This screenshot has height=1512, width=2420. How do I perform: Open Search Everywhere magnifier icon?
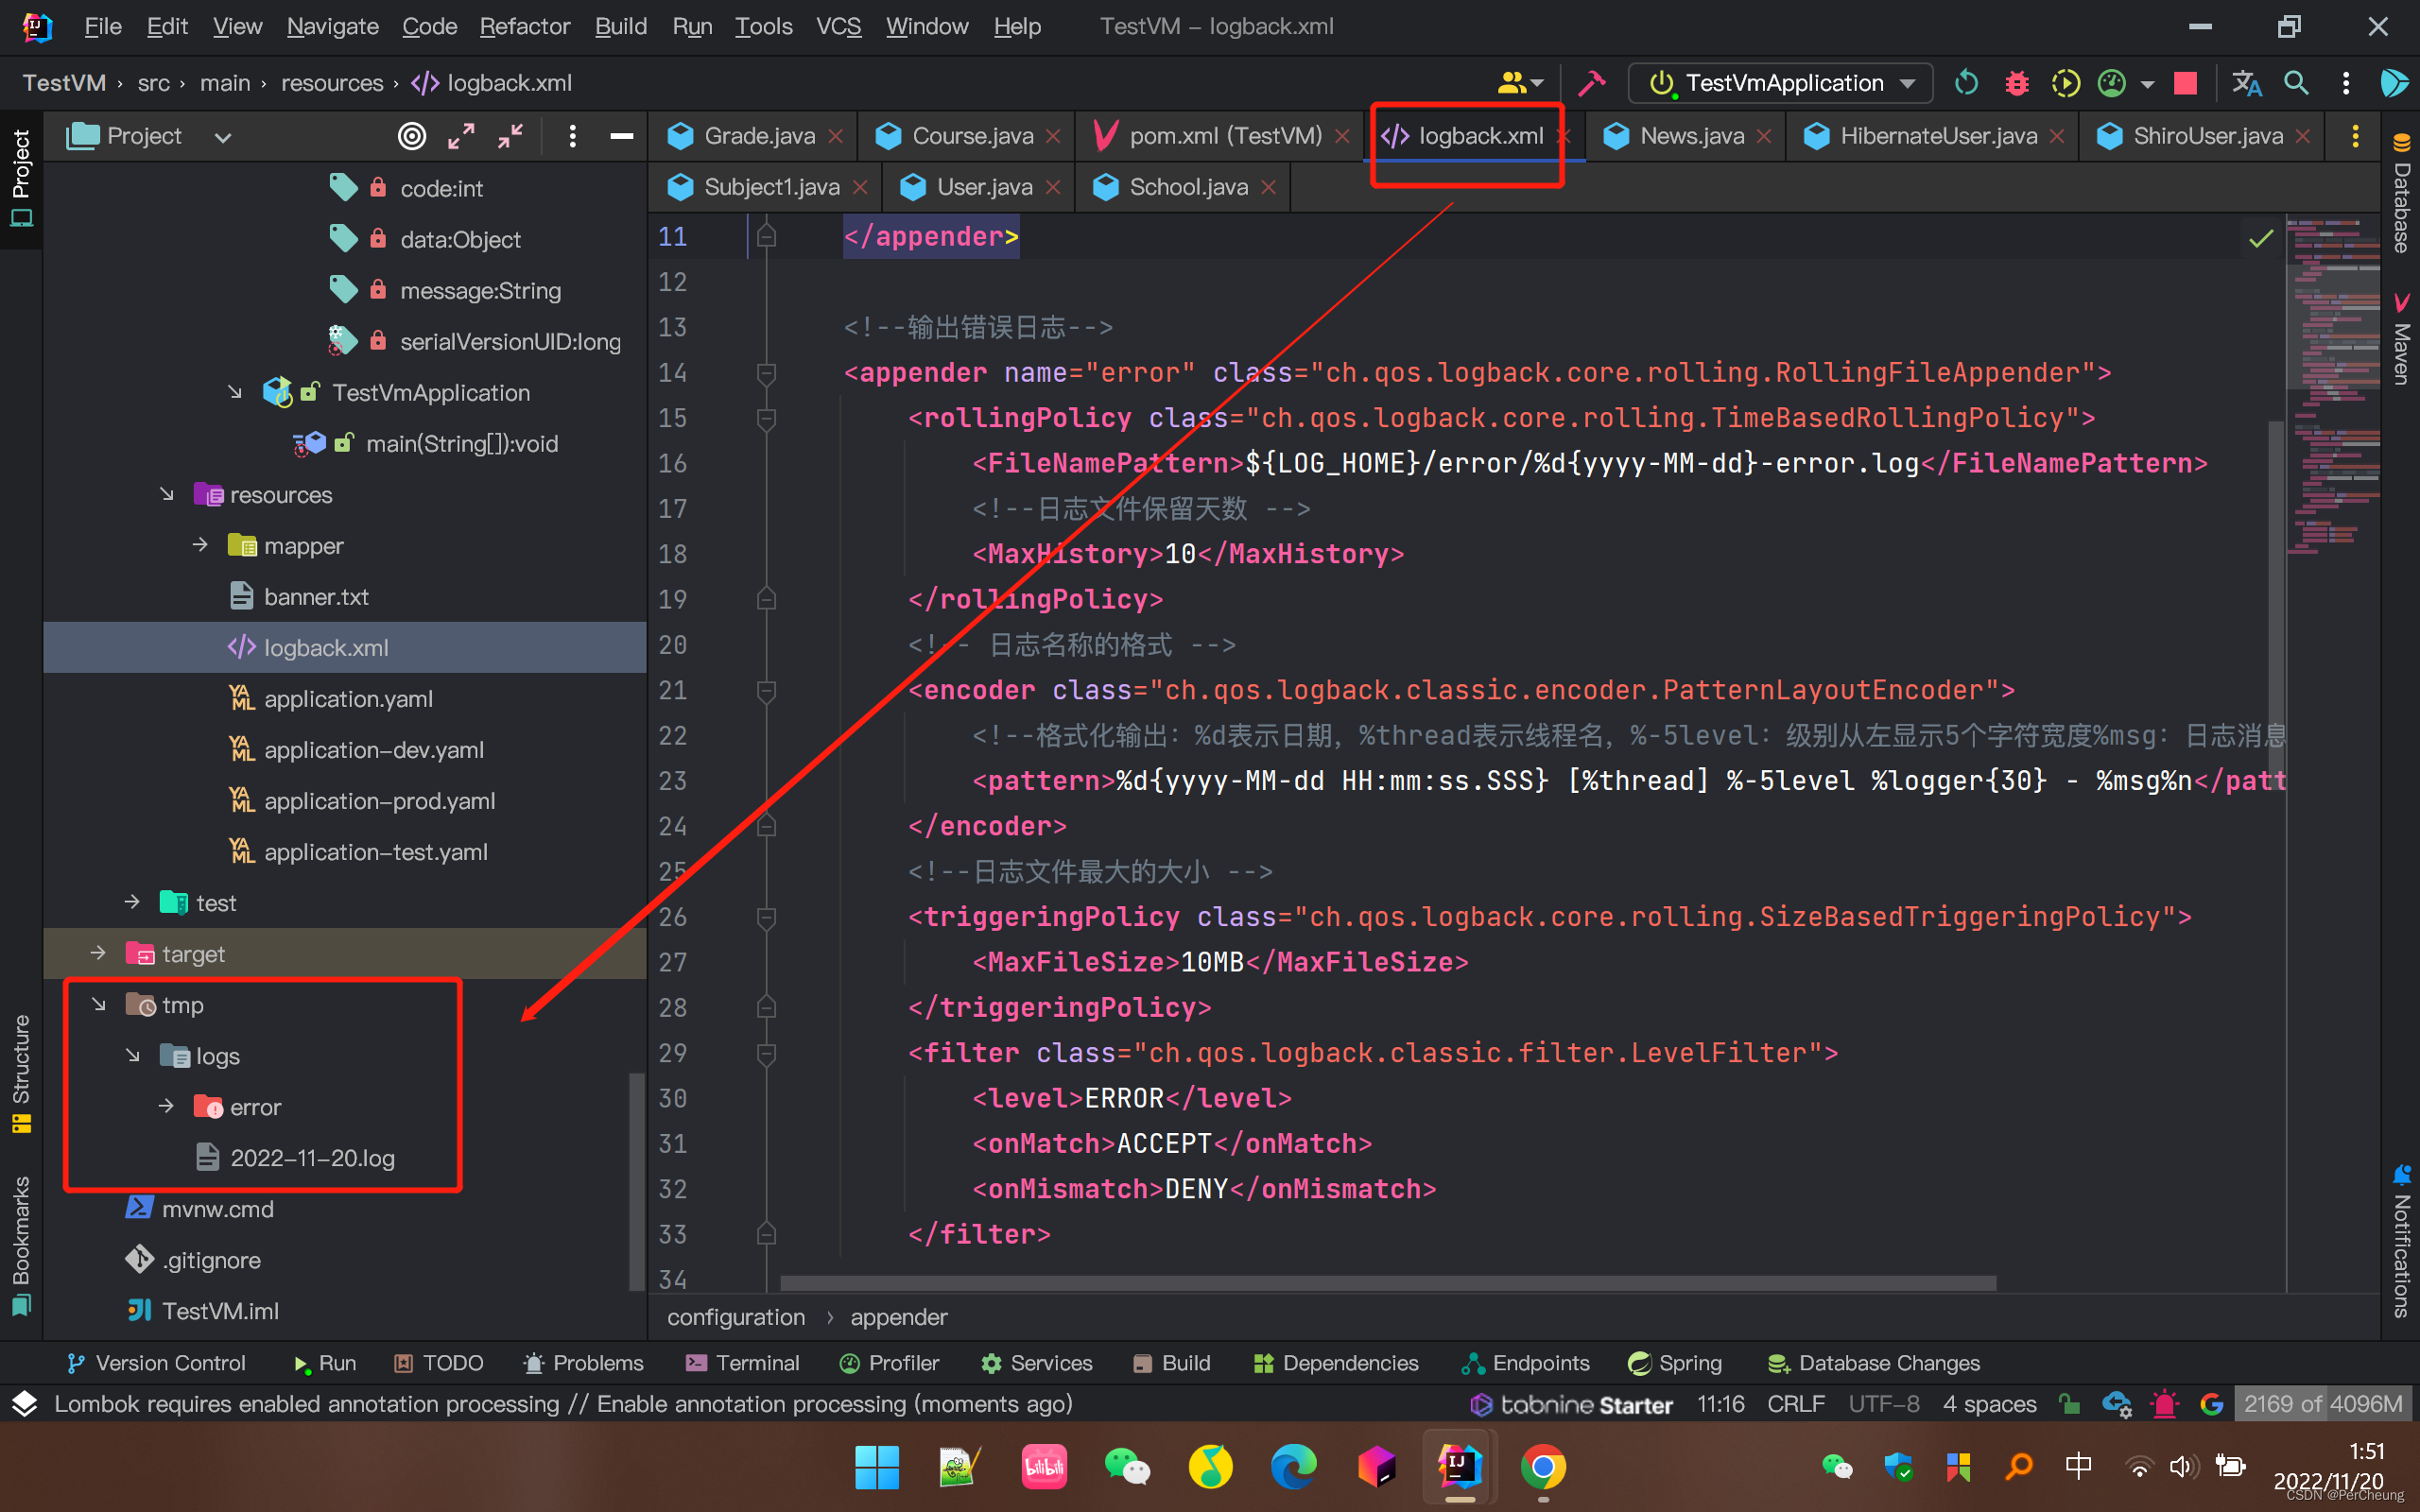(x=2297, y=83)
